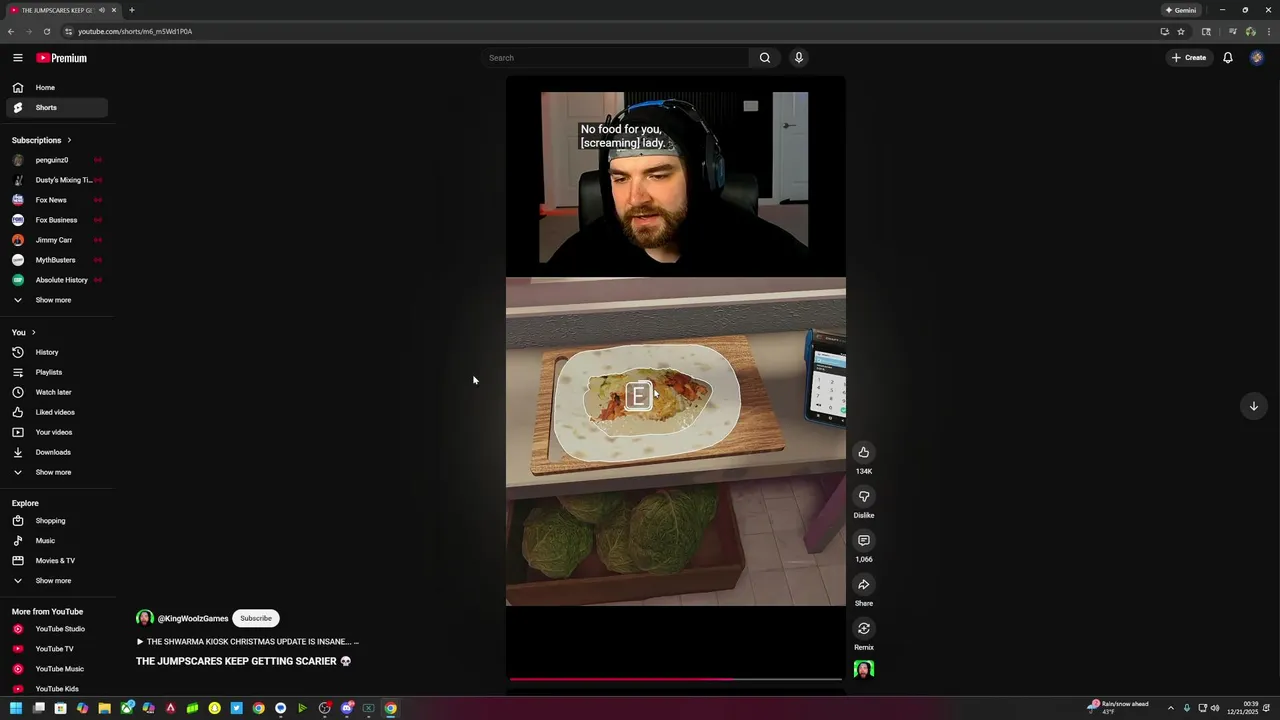Open Your videos in the sidebar
This screenshot has width=1280, height=720.
57,432
